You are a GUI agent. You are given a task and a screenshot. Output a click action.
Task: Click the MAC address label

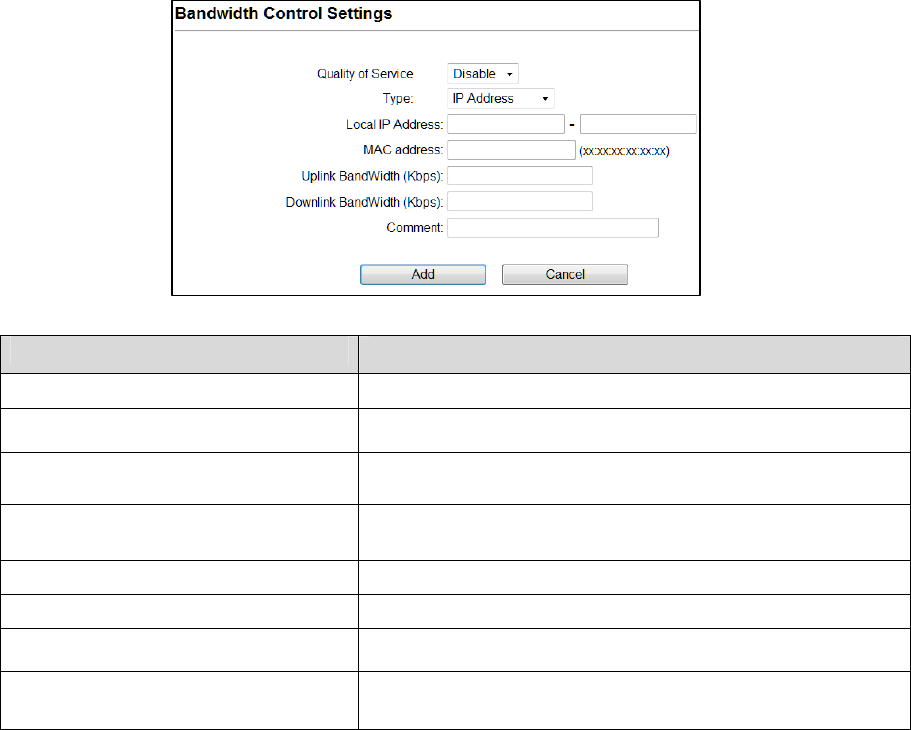point(403,151)
